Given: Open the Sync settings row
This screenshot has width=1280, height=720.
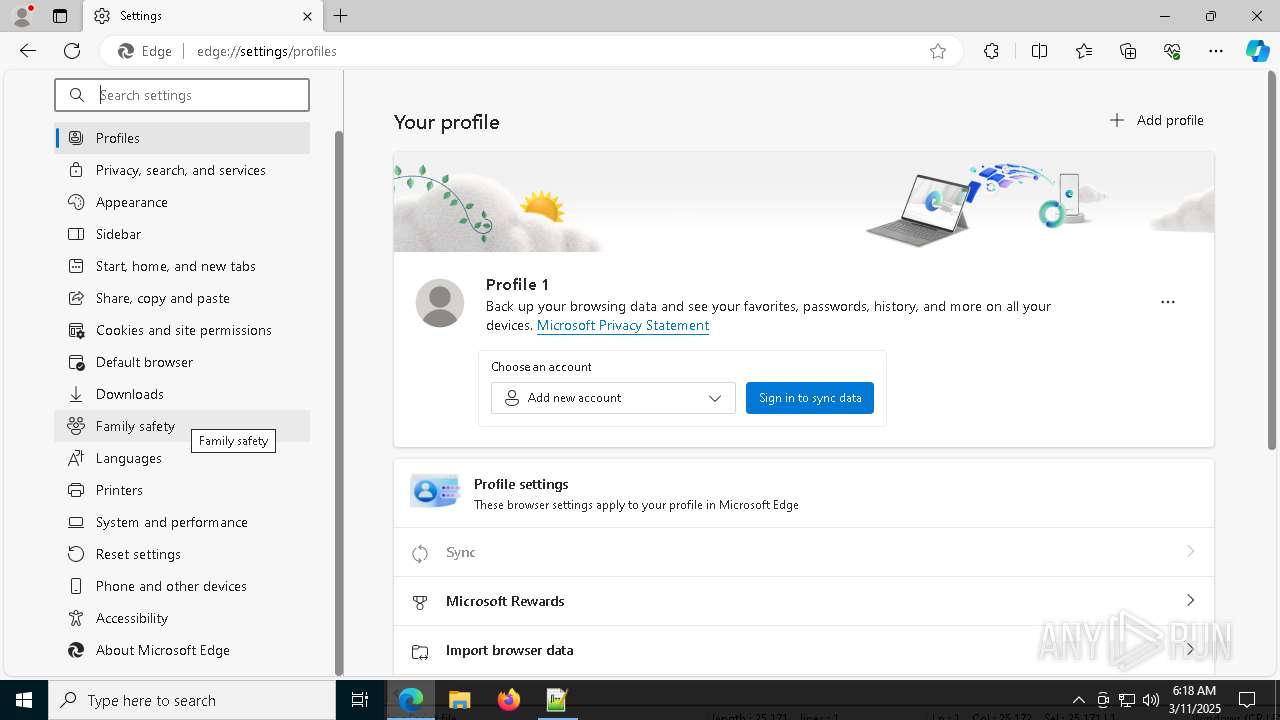Looking at the screenshot, I should point(804,552).
